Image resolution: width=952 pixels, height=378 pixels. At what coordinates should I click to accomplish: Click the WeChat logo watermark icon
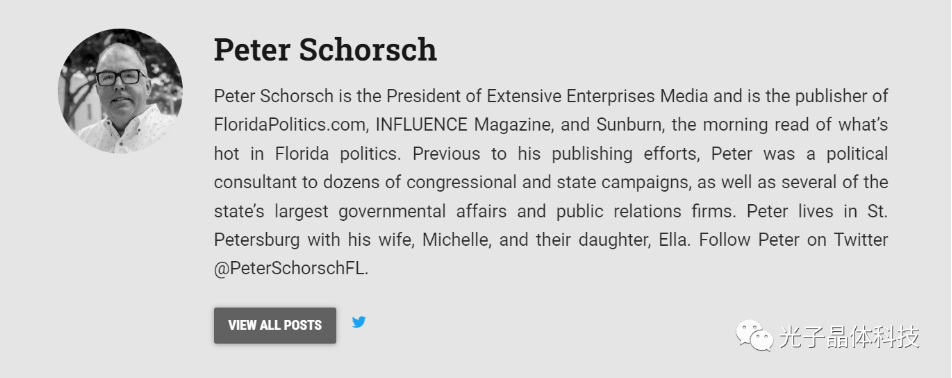coord(754,335)
